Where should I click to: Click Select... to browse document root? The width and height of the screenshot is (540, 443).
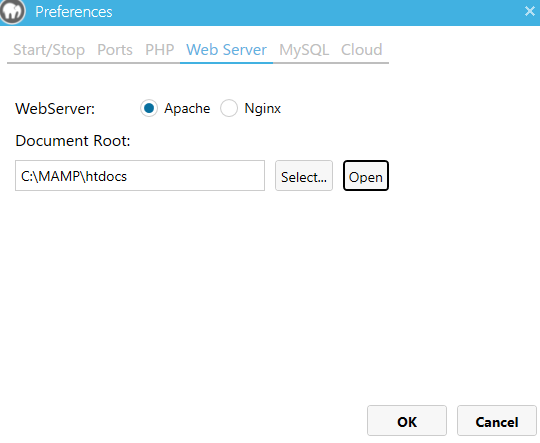[304, 175]
